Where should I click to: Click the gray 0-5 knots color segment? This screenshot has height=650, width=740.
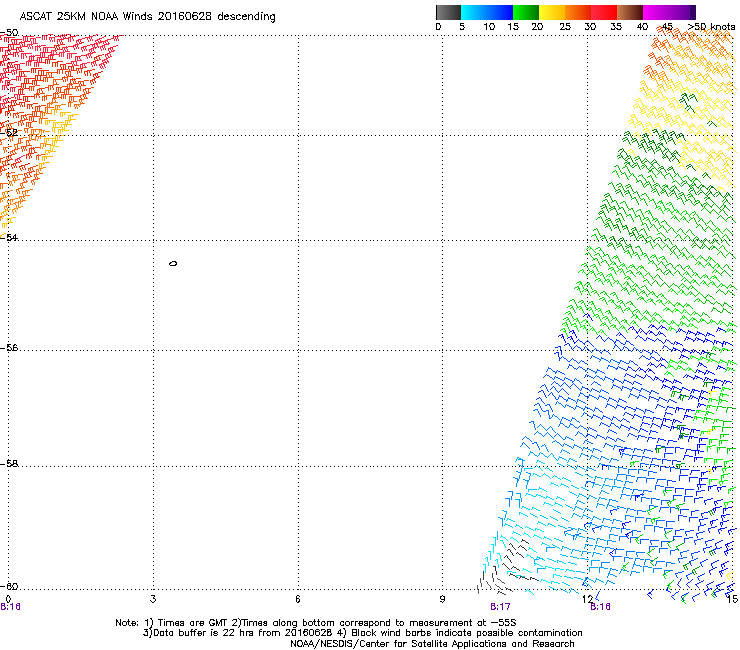(448, 12)
